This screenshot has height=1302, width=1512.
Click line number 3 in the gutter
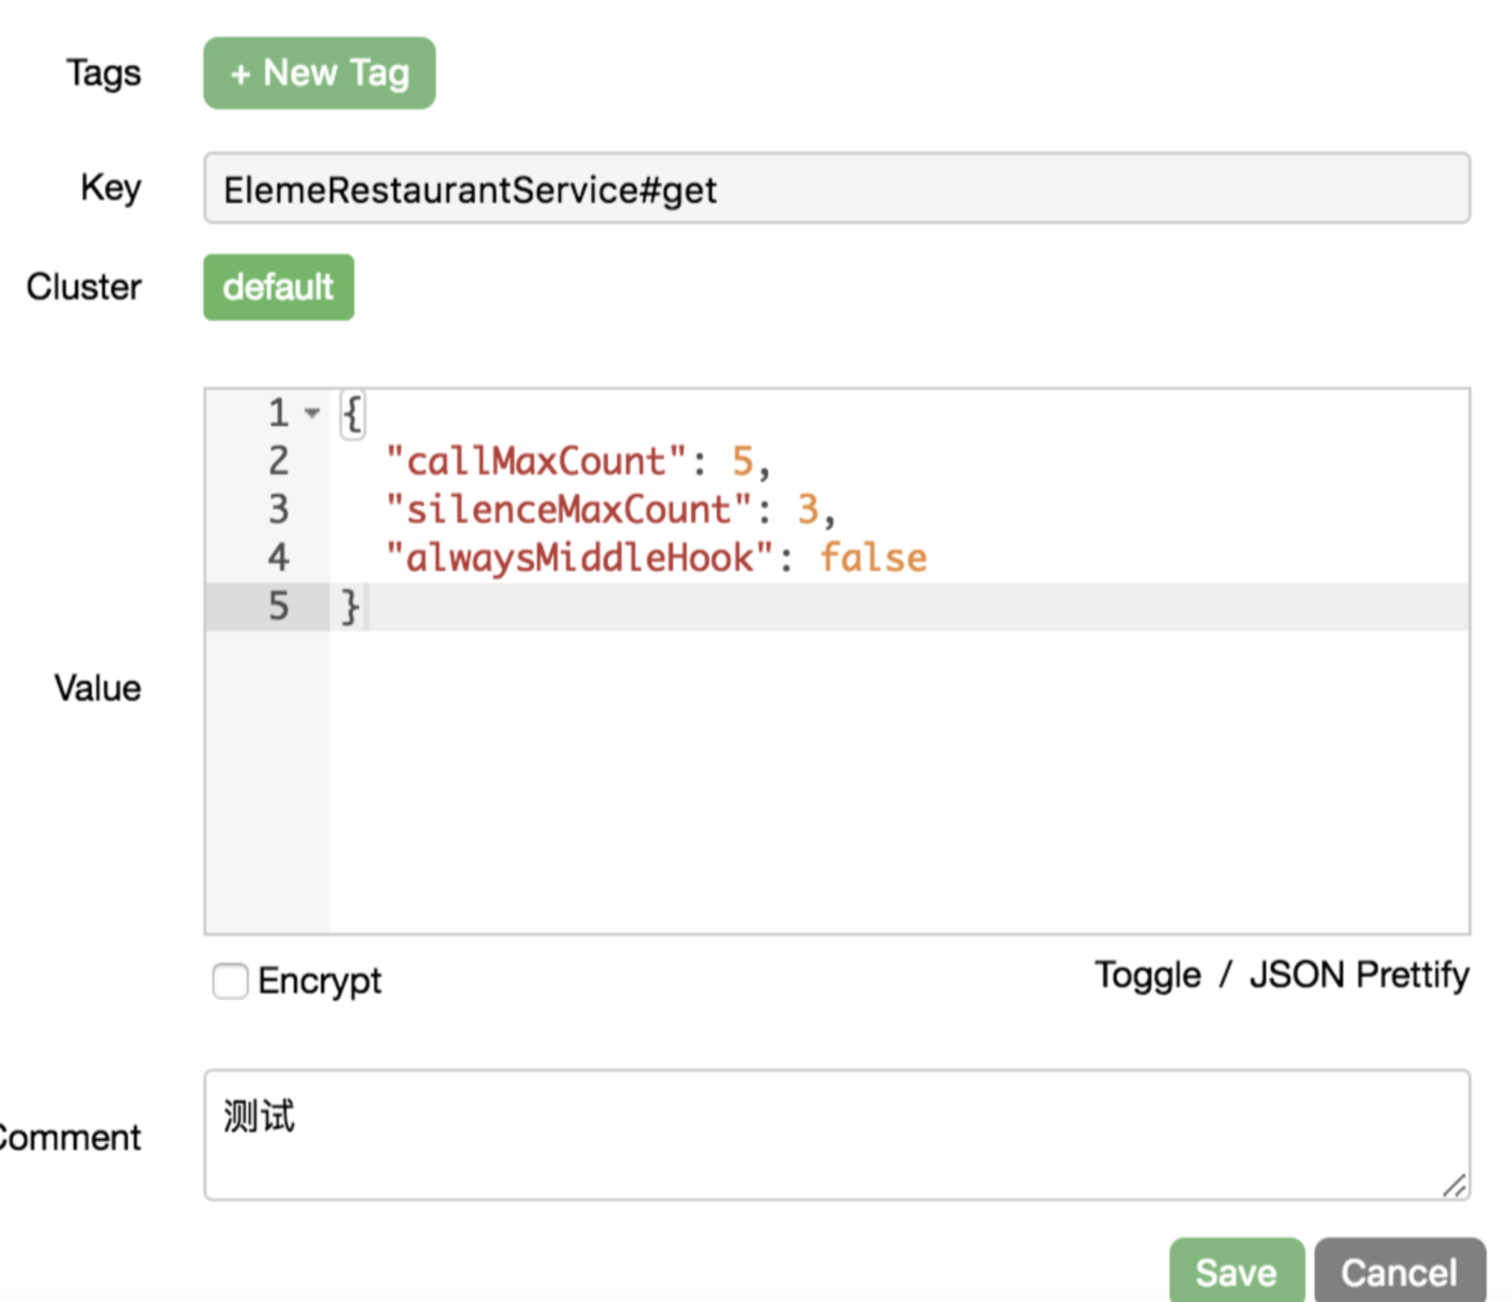click(x=278, y=510)
